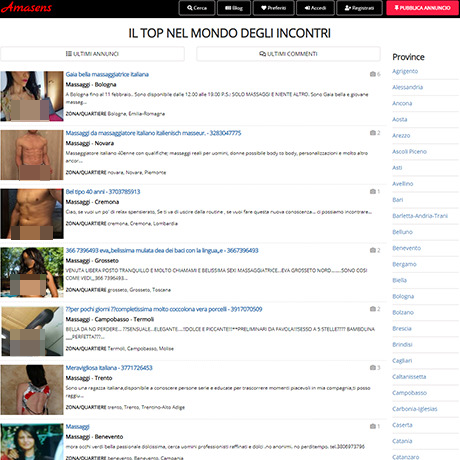Click the Pubblica Annuncio button
Image resolution: width=460 pixels, height=460 pixels.
click(422, 8)
